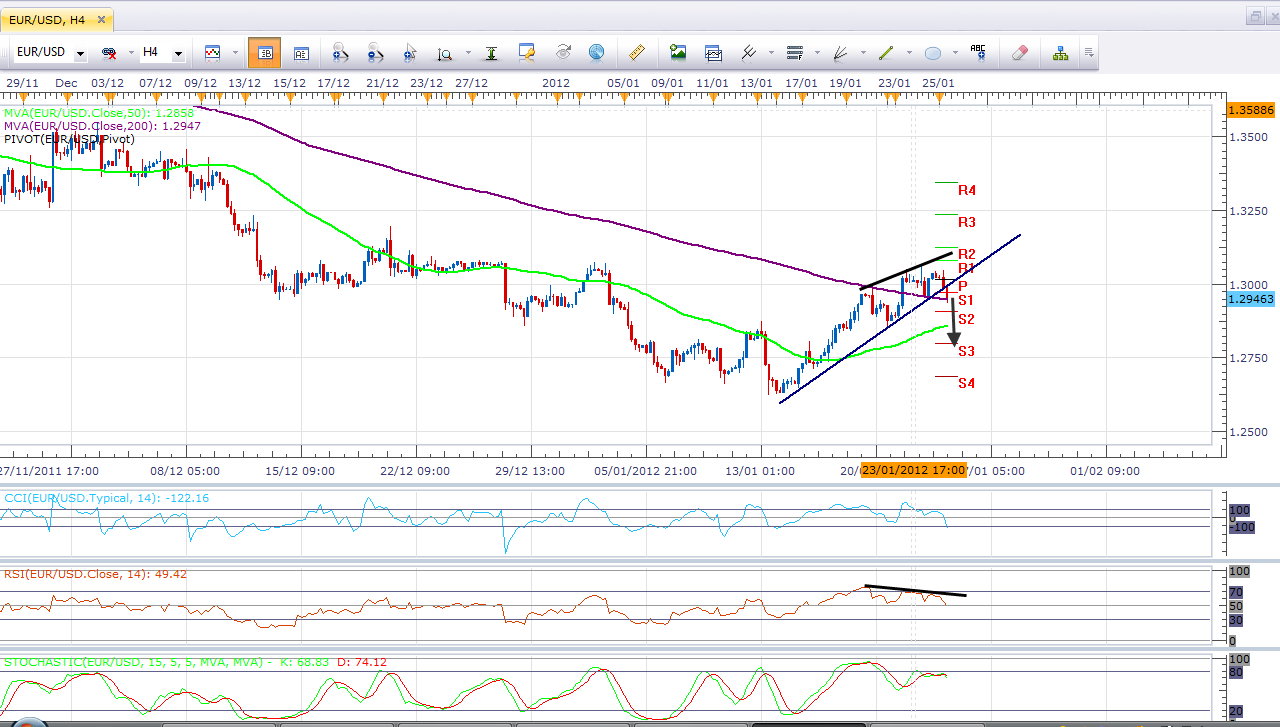Click the green vertical auto-scale icon

pyautogui.click(x=492, y=53)
